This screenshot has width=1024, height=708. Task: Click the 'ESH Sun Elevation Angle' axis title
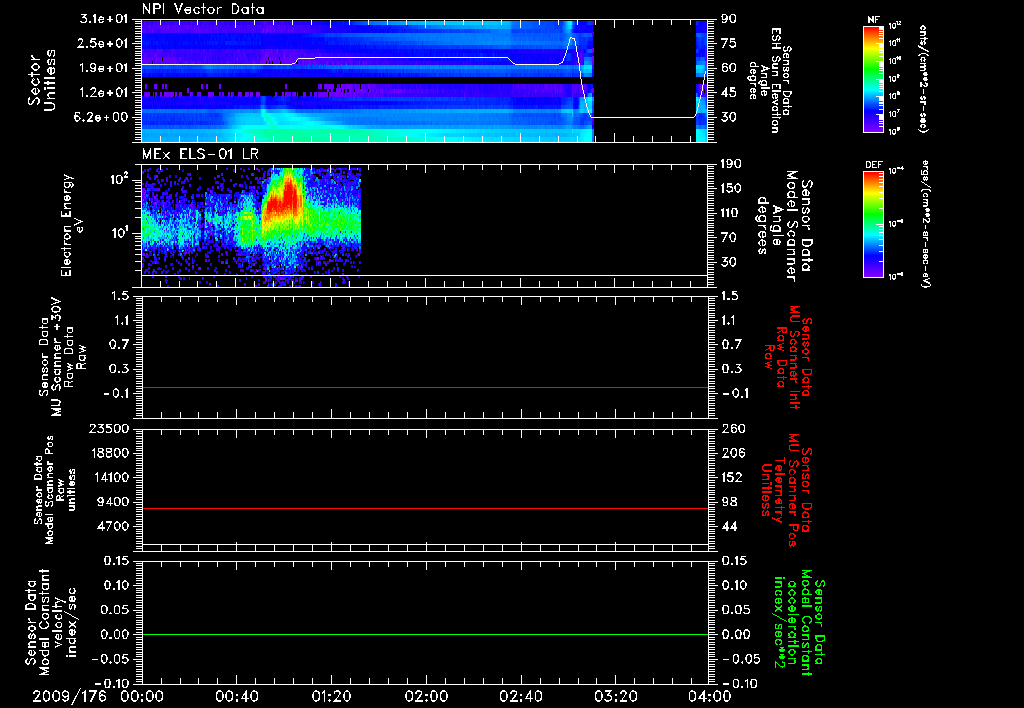pyautogui.click(x=769, y=80)
